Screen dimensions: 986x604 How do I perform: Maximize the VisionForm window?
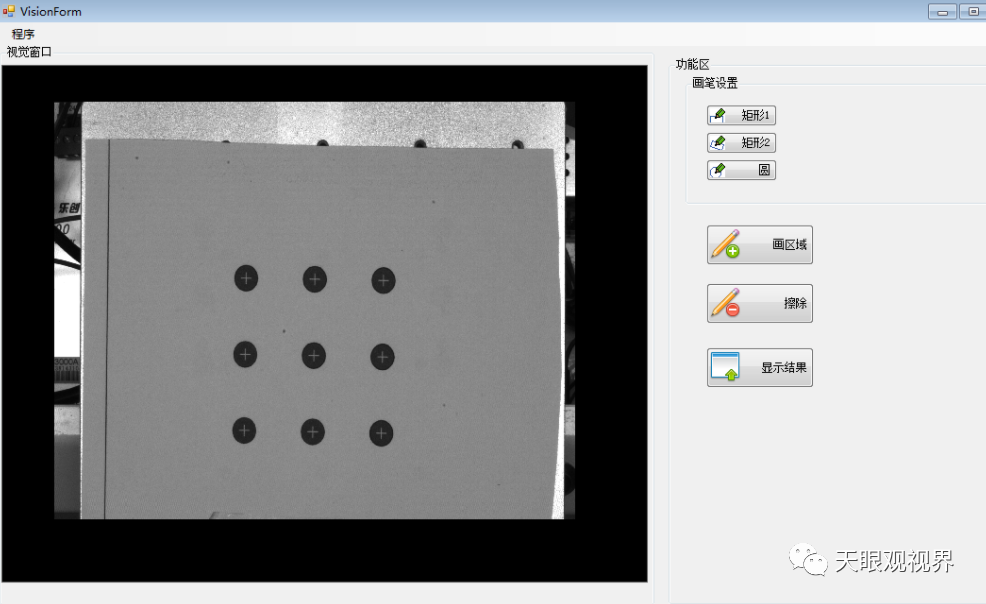[x=972, y=12]
